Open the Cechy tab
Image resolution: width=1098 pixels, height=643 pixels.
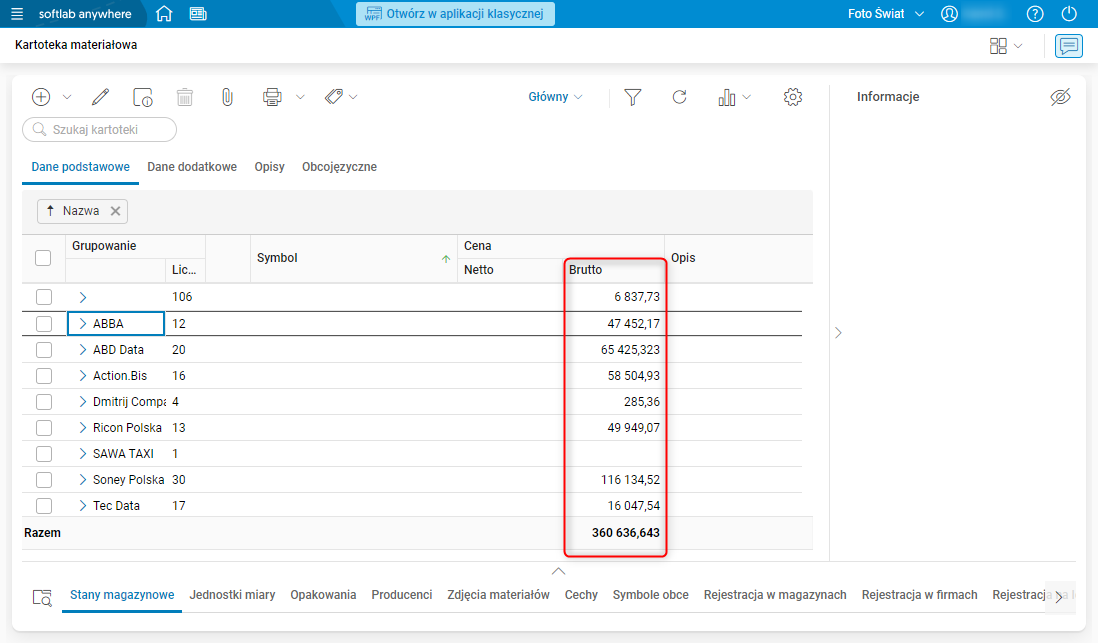click(581, 595)
